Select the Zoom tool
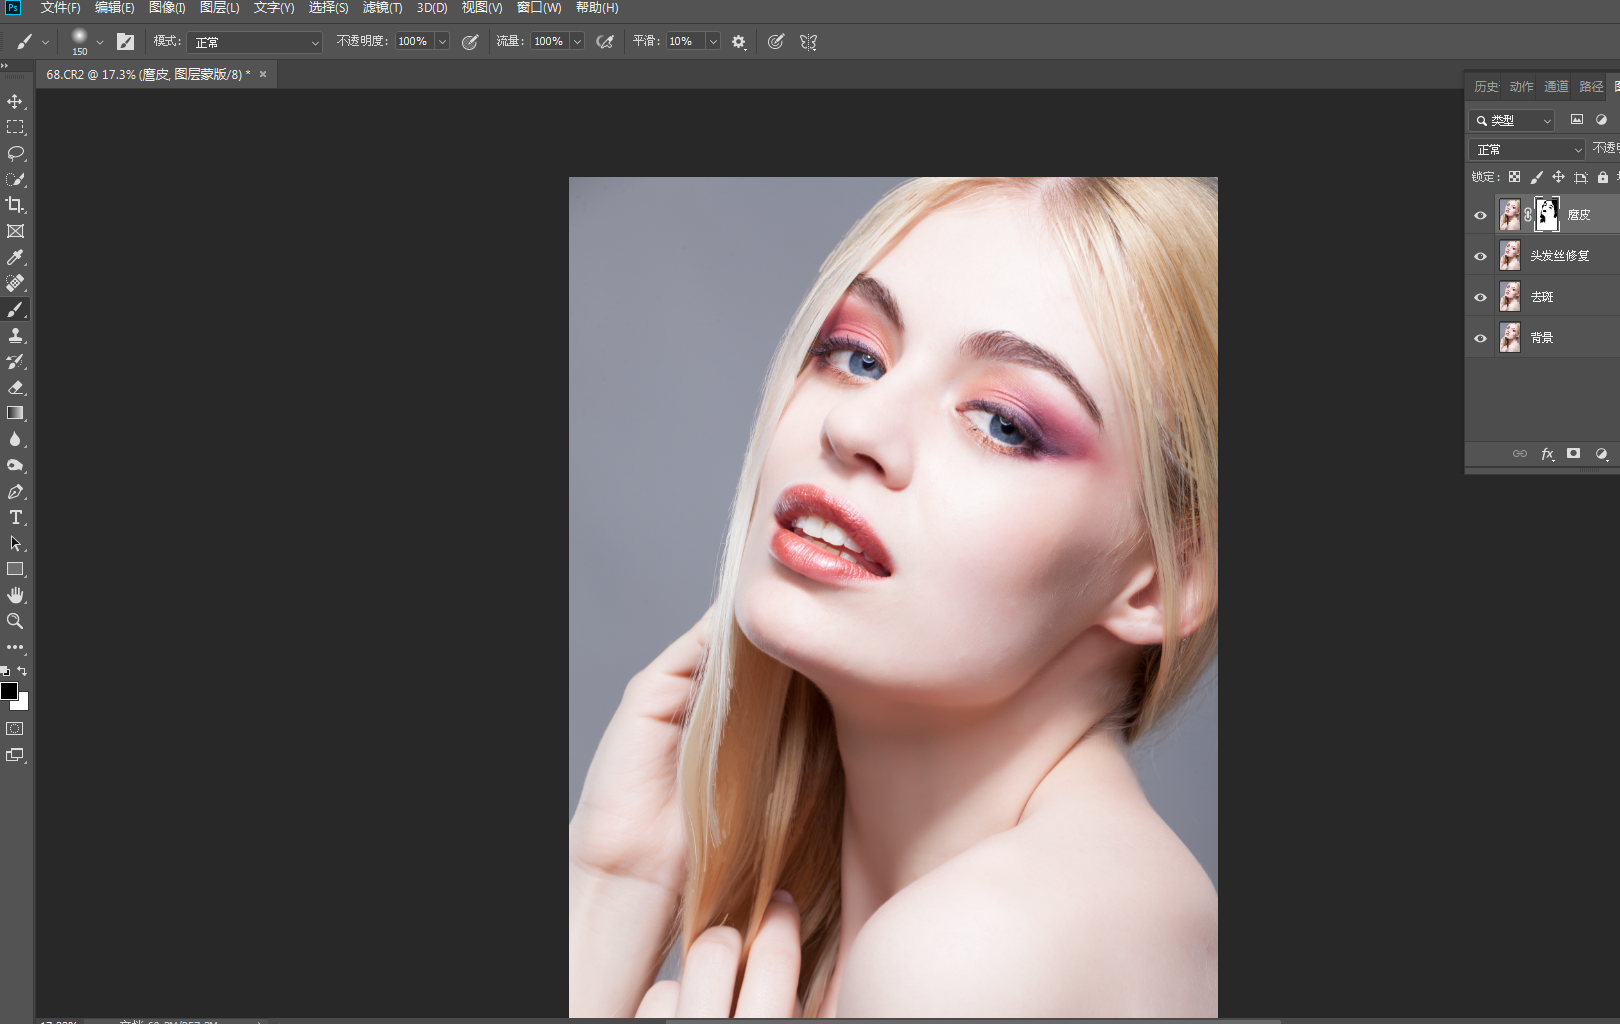This screenshot has width=1620, height=1024. [15, 621]
